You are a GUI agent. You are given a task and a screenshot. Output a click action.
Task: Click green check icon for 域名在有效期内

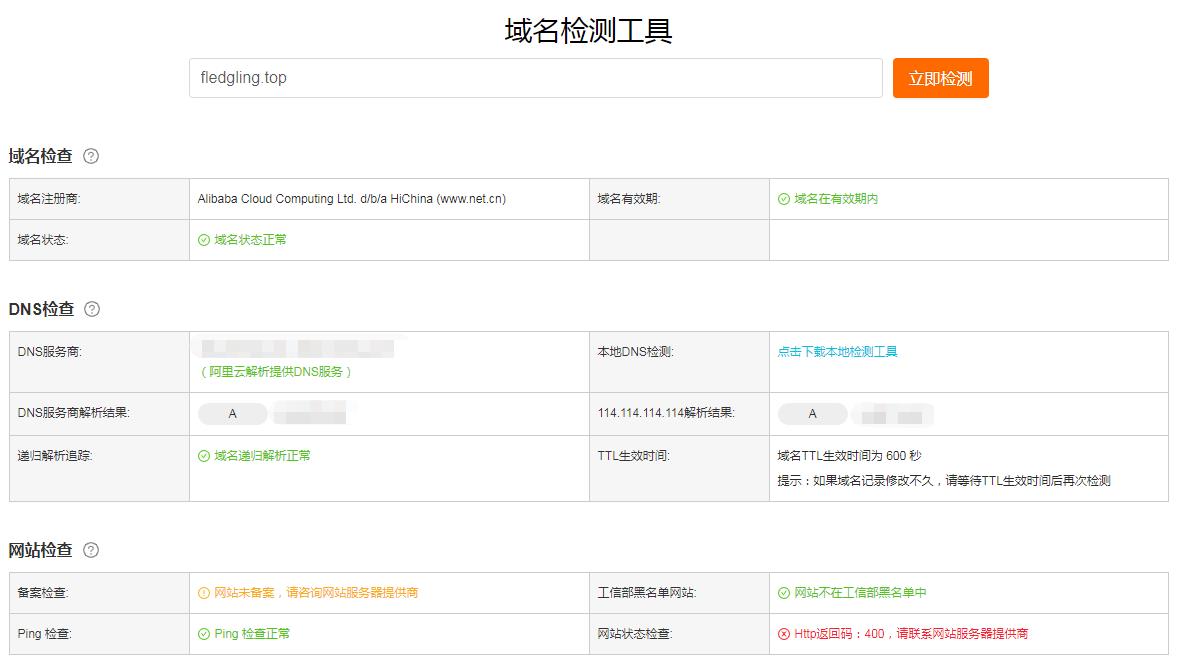(x=784, y=199)
